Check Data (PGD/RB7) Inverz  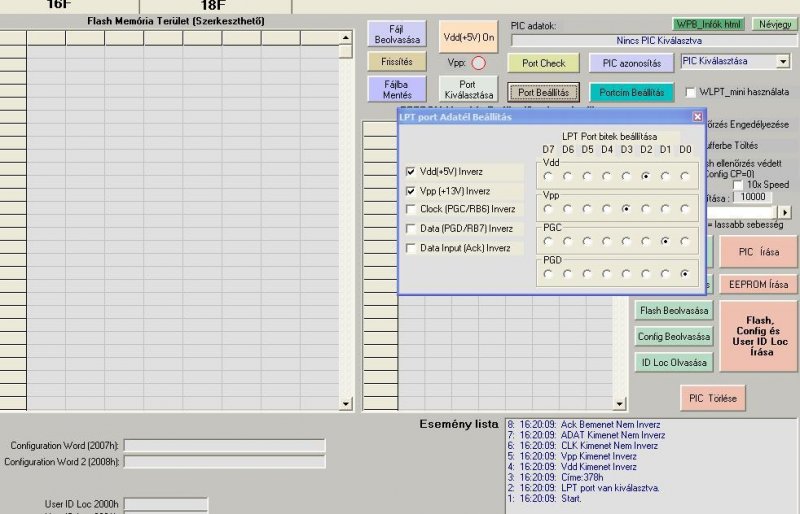tap(411, 229)
